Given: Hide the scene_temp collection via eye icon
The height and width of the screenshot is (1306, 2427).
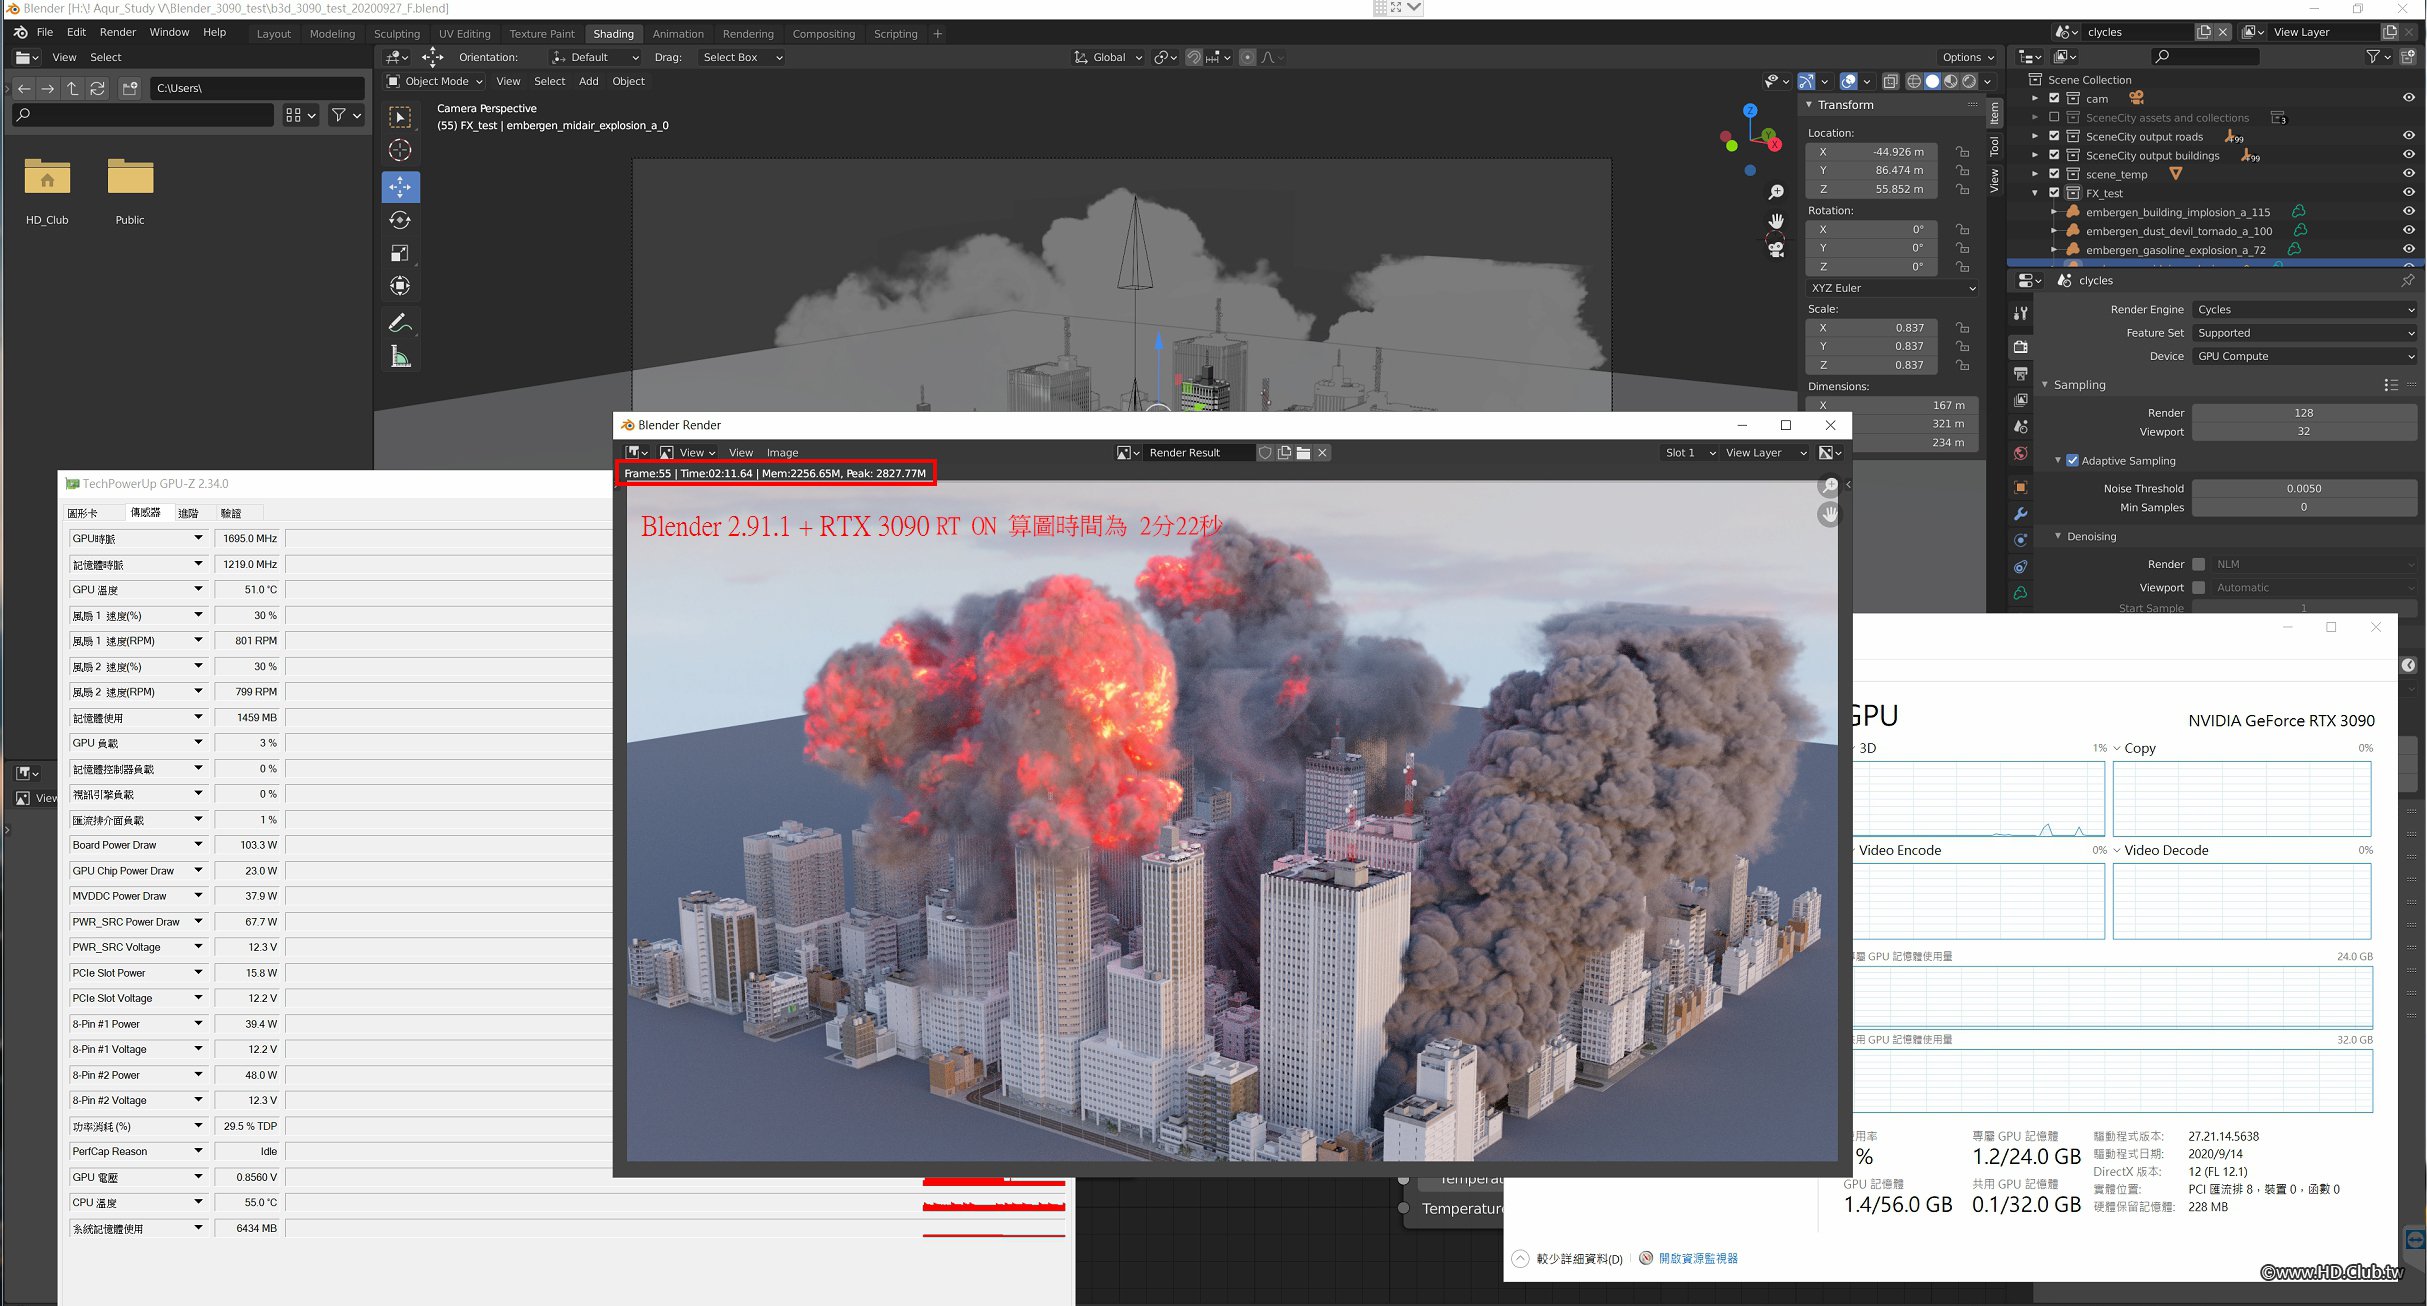Looking at the screenshot, I should click(x=2408, y=174).
